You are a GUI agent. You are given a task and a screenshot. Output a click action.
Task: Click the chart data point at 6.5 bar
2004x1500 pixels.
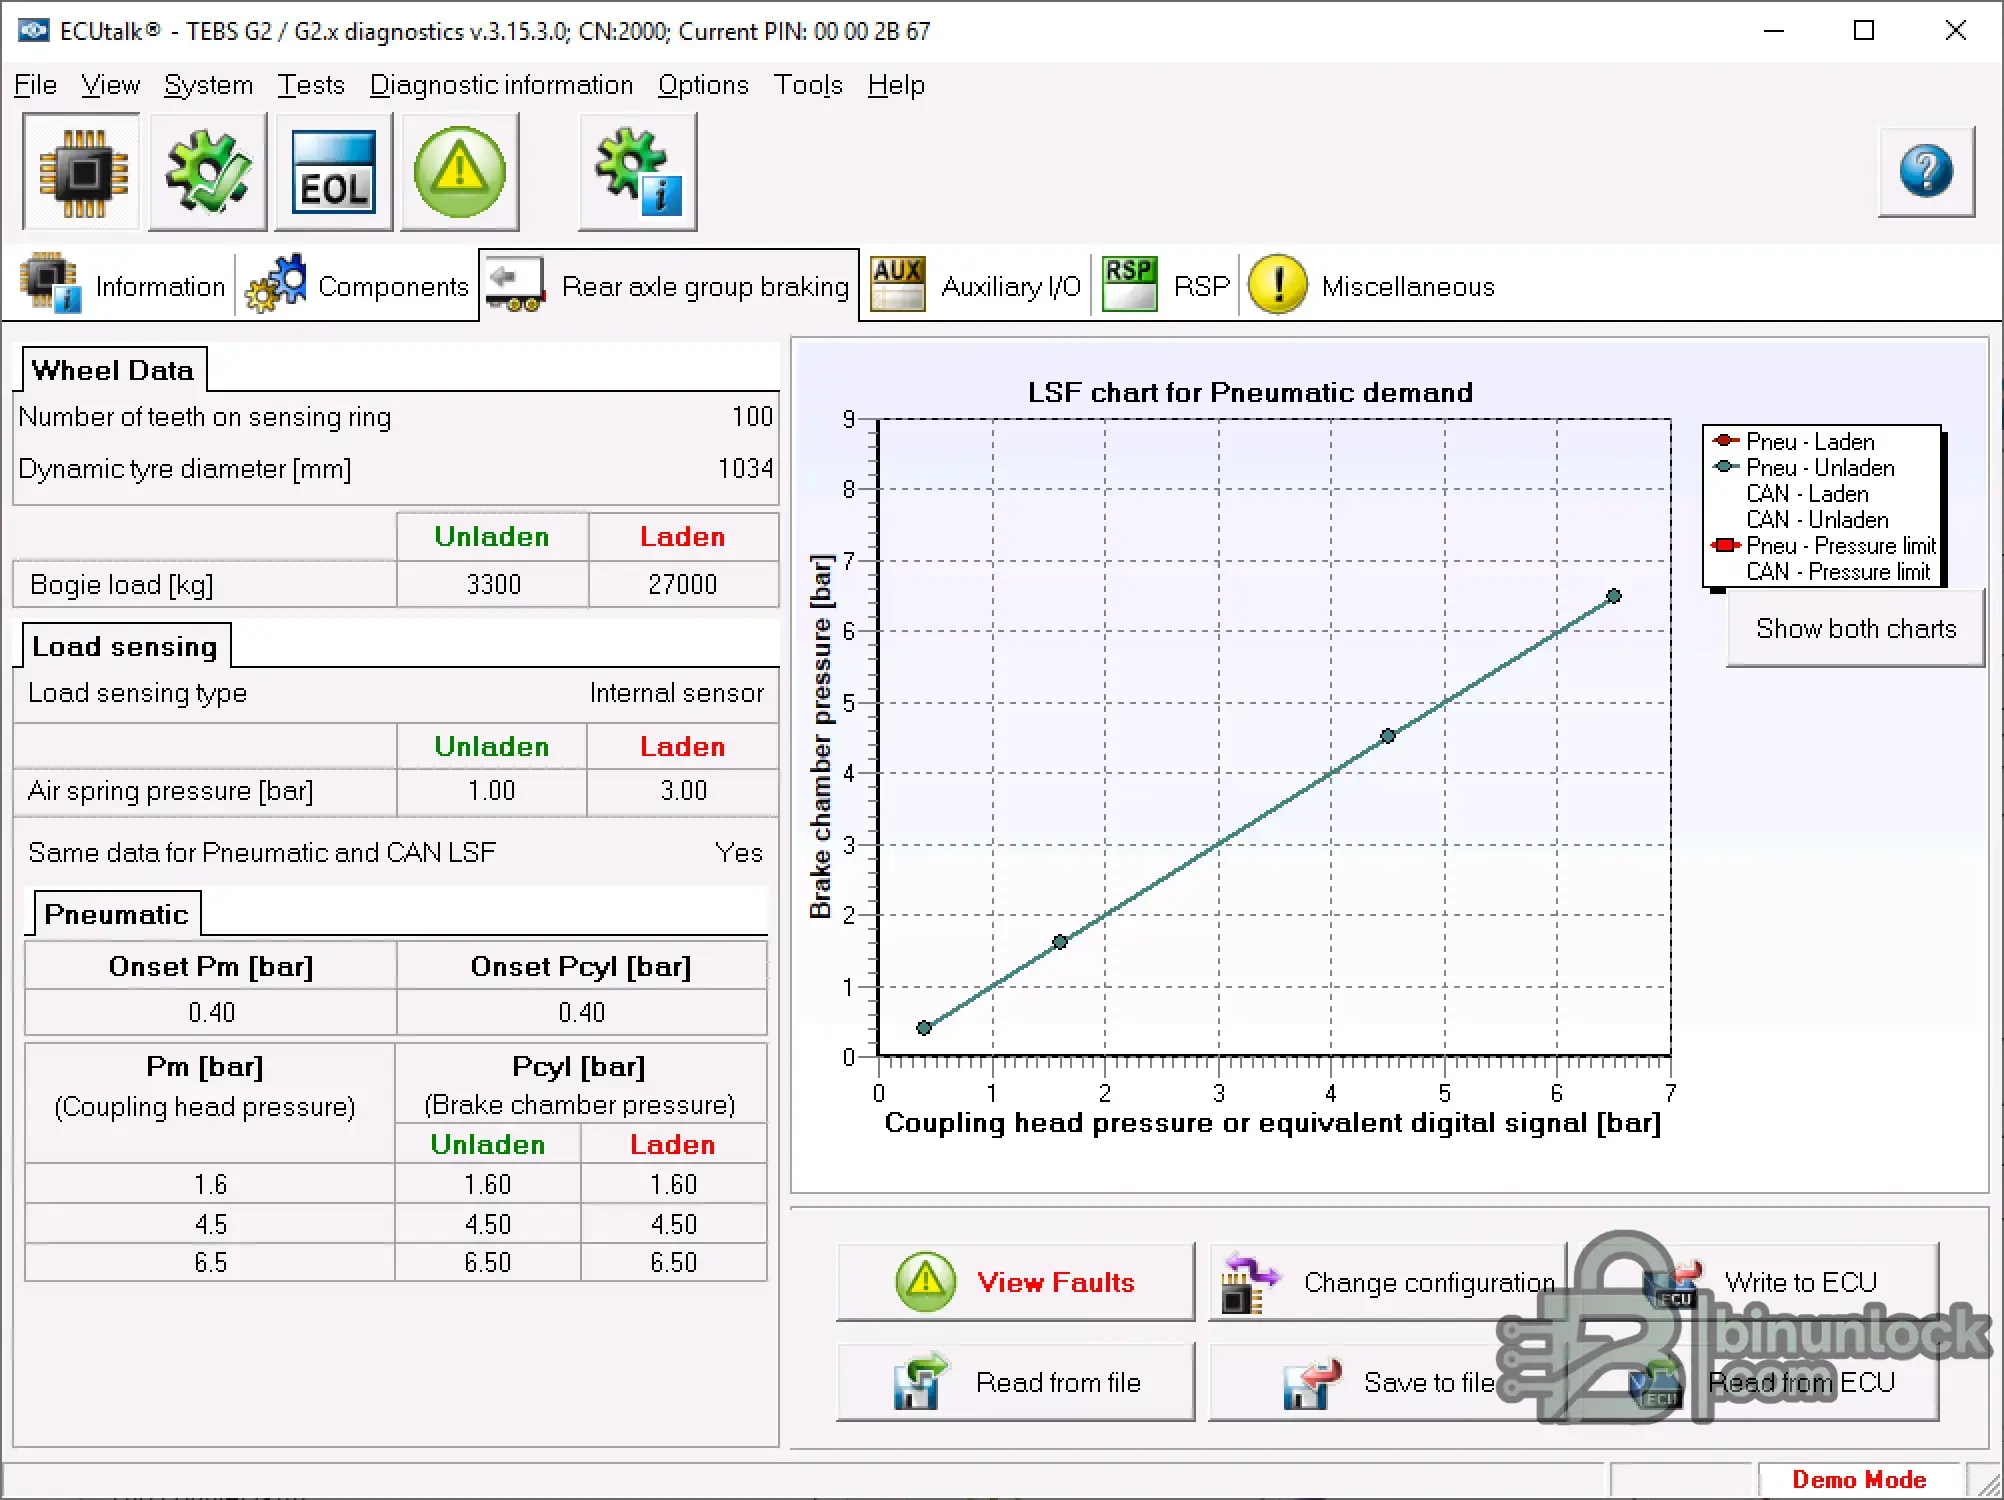[x=1613, y=596]
